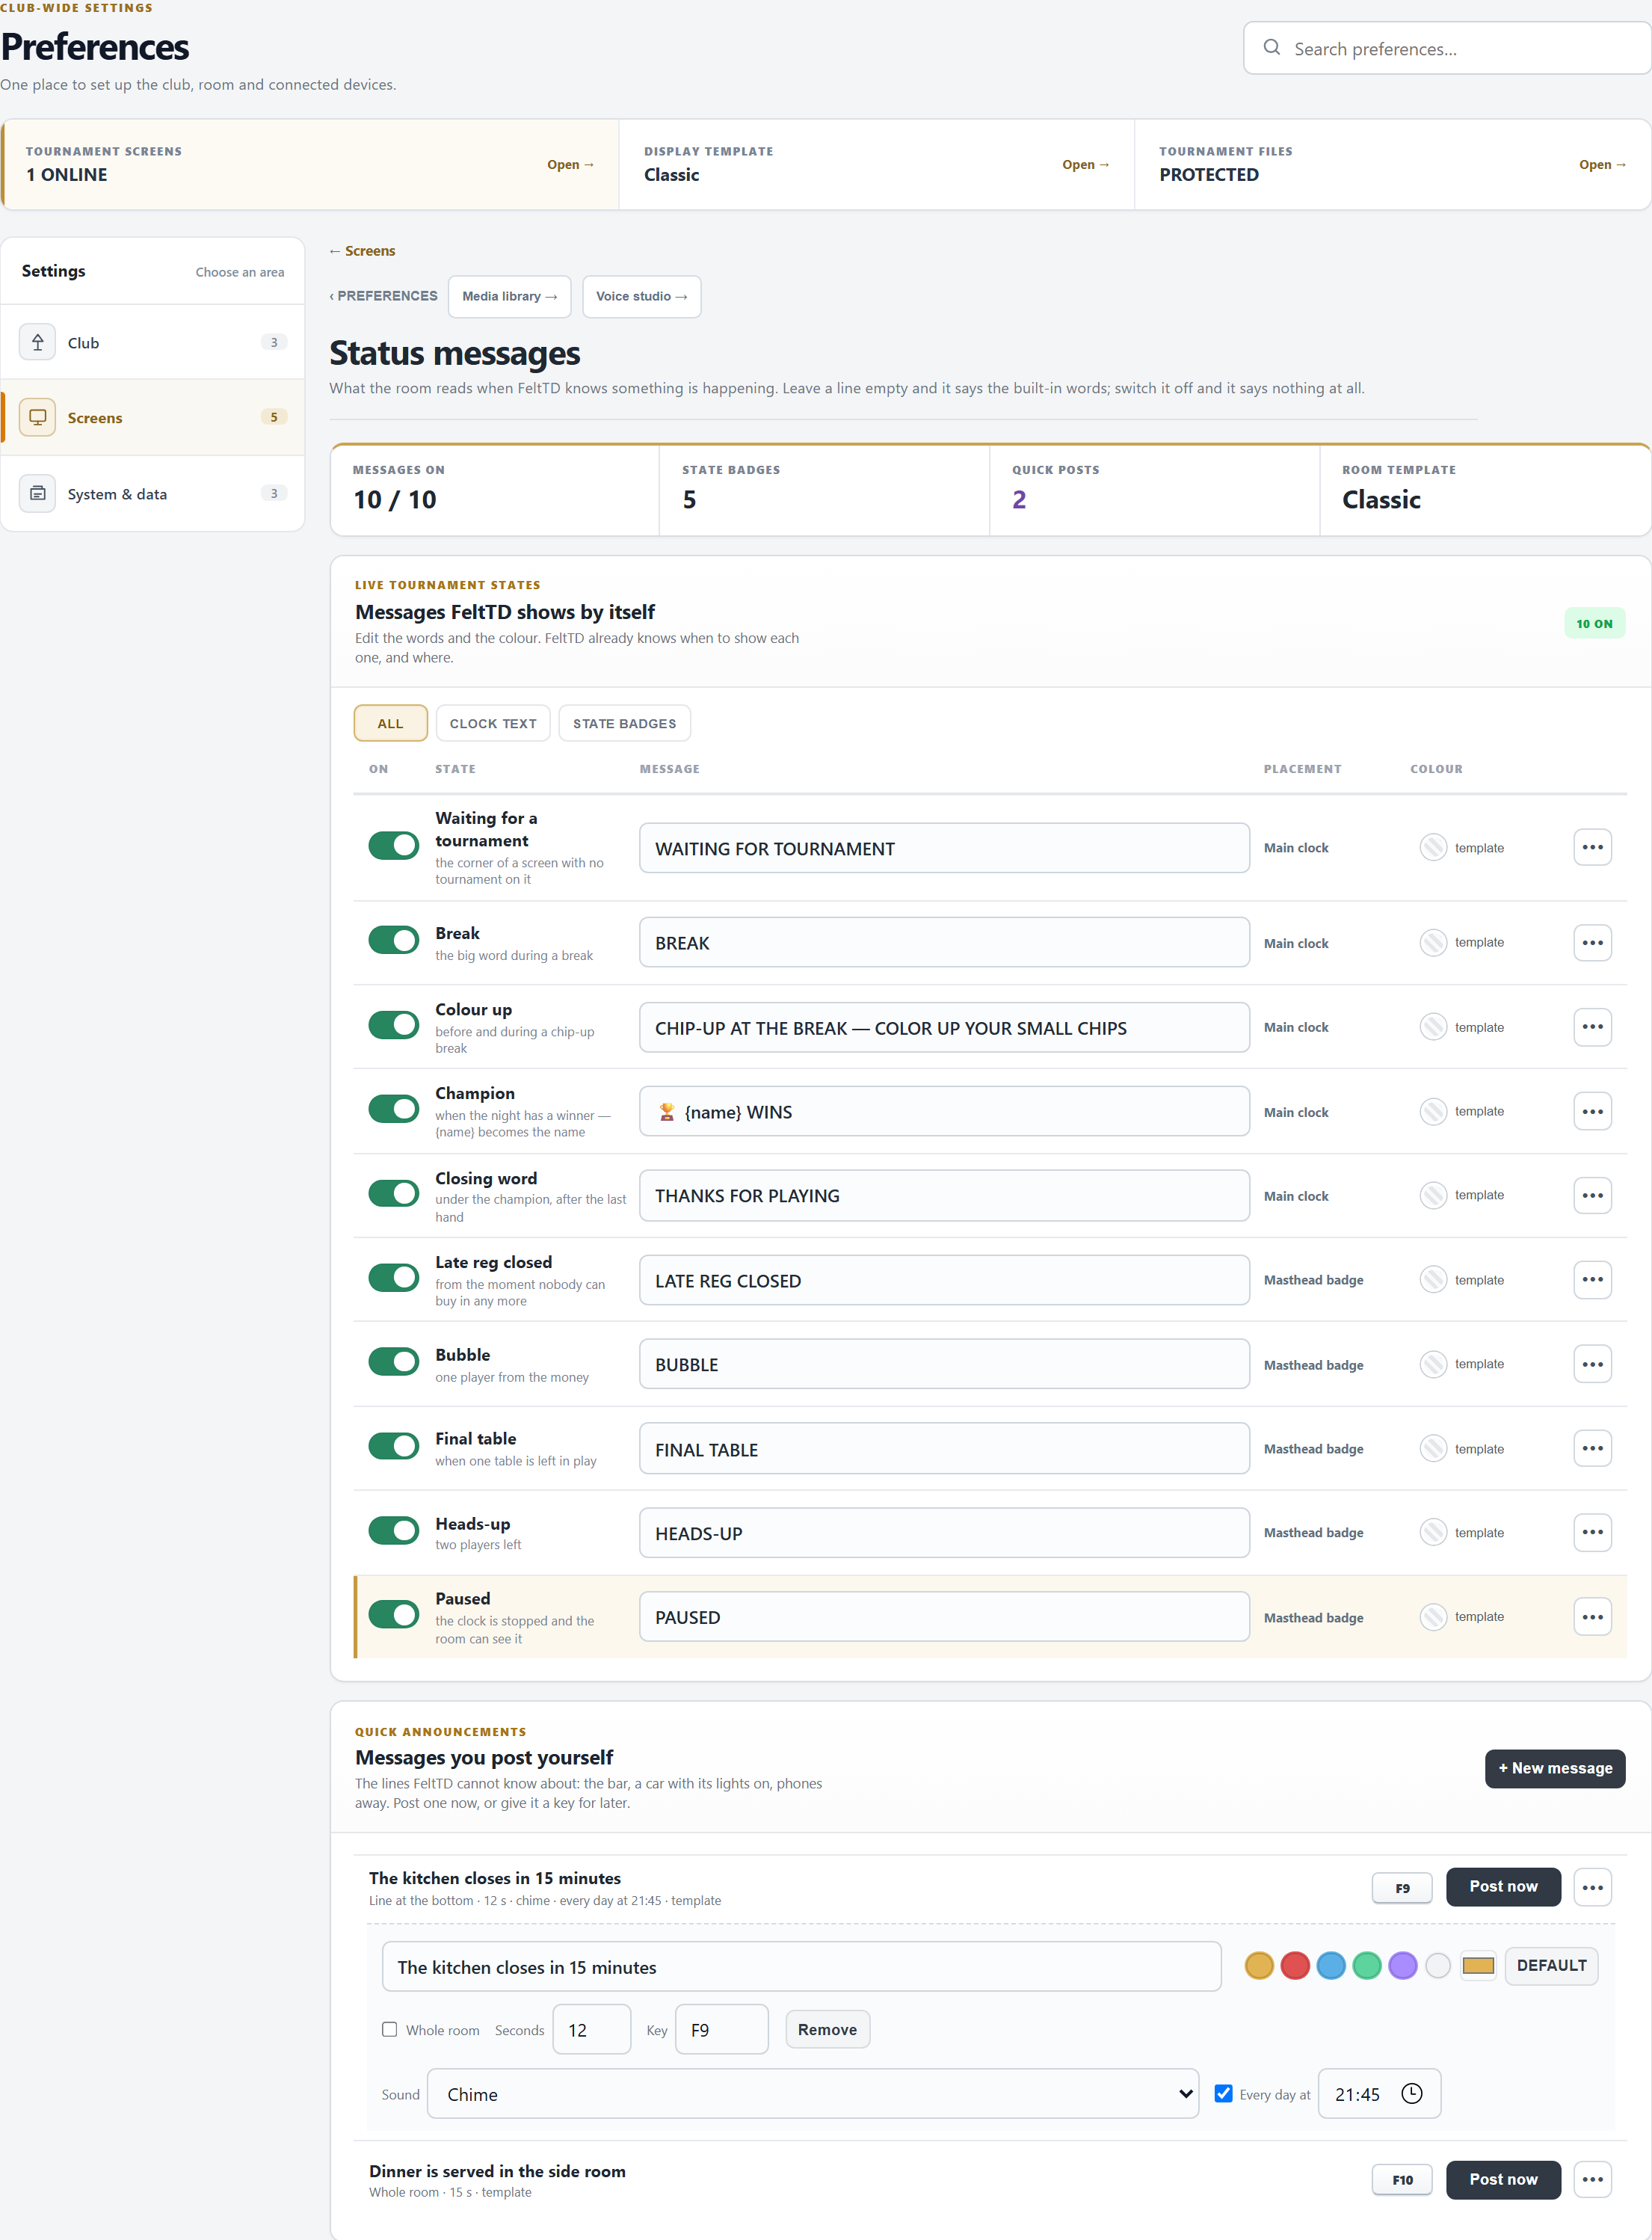Go back via the Screens link
This screenshot has width=1652, height=2240.
click(362, 251)
